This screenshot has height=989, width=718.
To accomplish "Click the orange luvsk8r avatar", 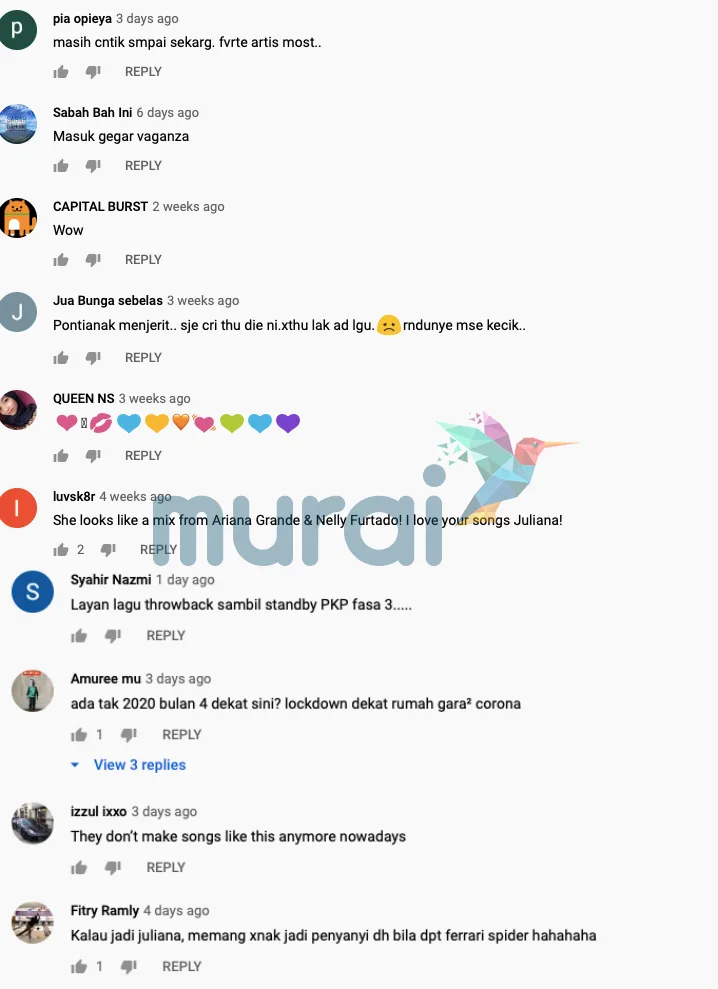I will click(17, 508).
